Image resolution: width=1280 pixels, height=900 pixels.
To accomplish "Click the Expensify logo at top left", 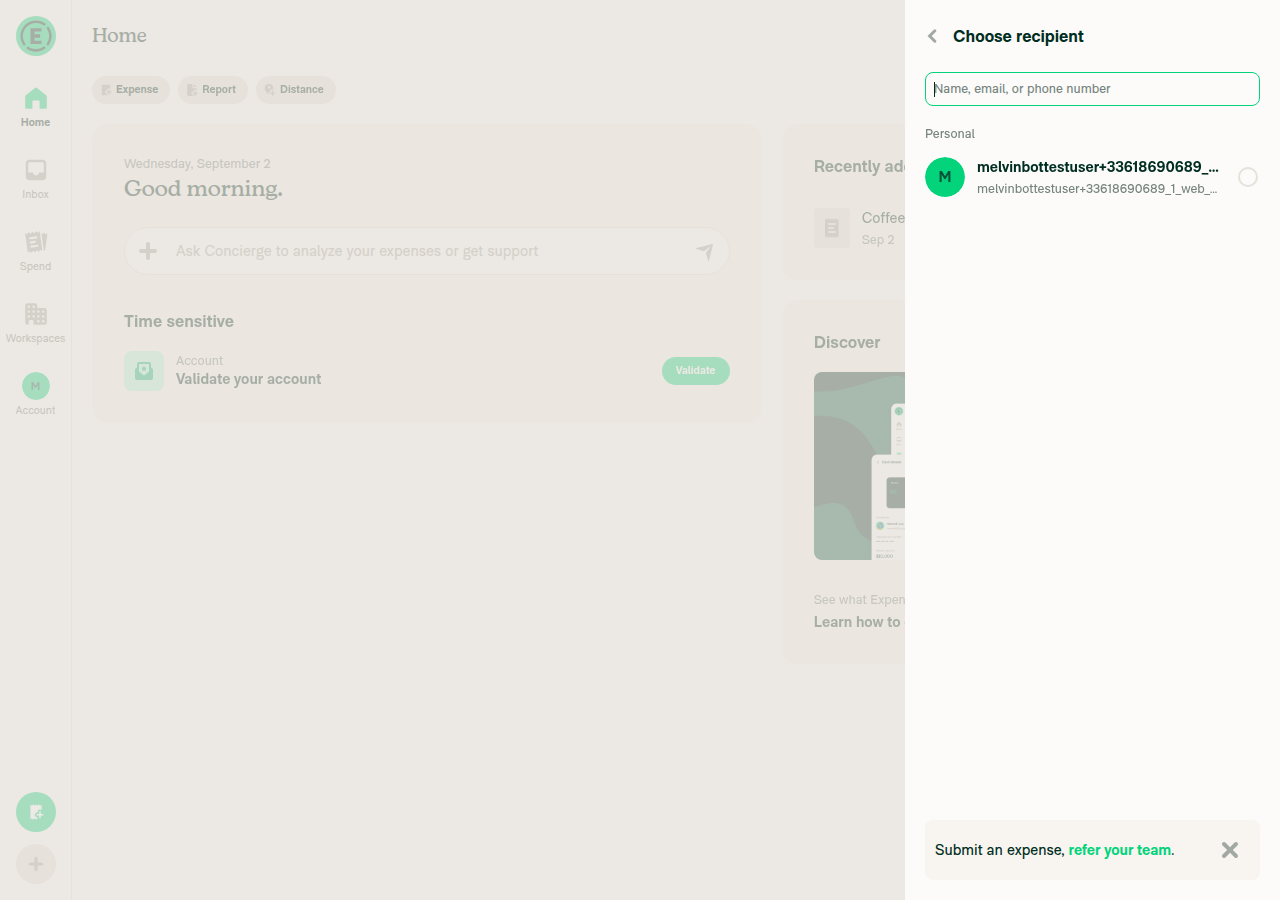I will 36,36.
